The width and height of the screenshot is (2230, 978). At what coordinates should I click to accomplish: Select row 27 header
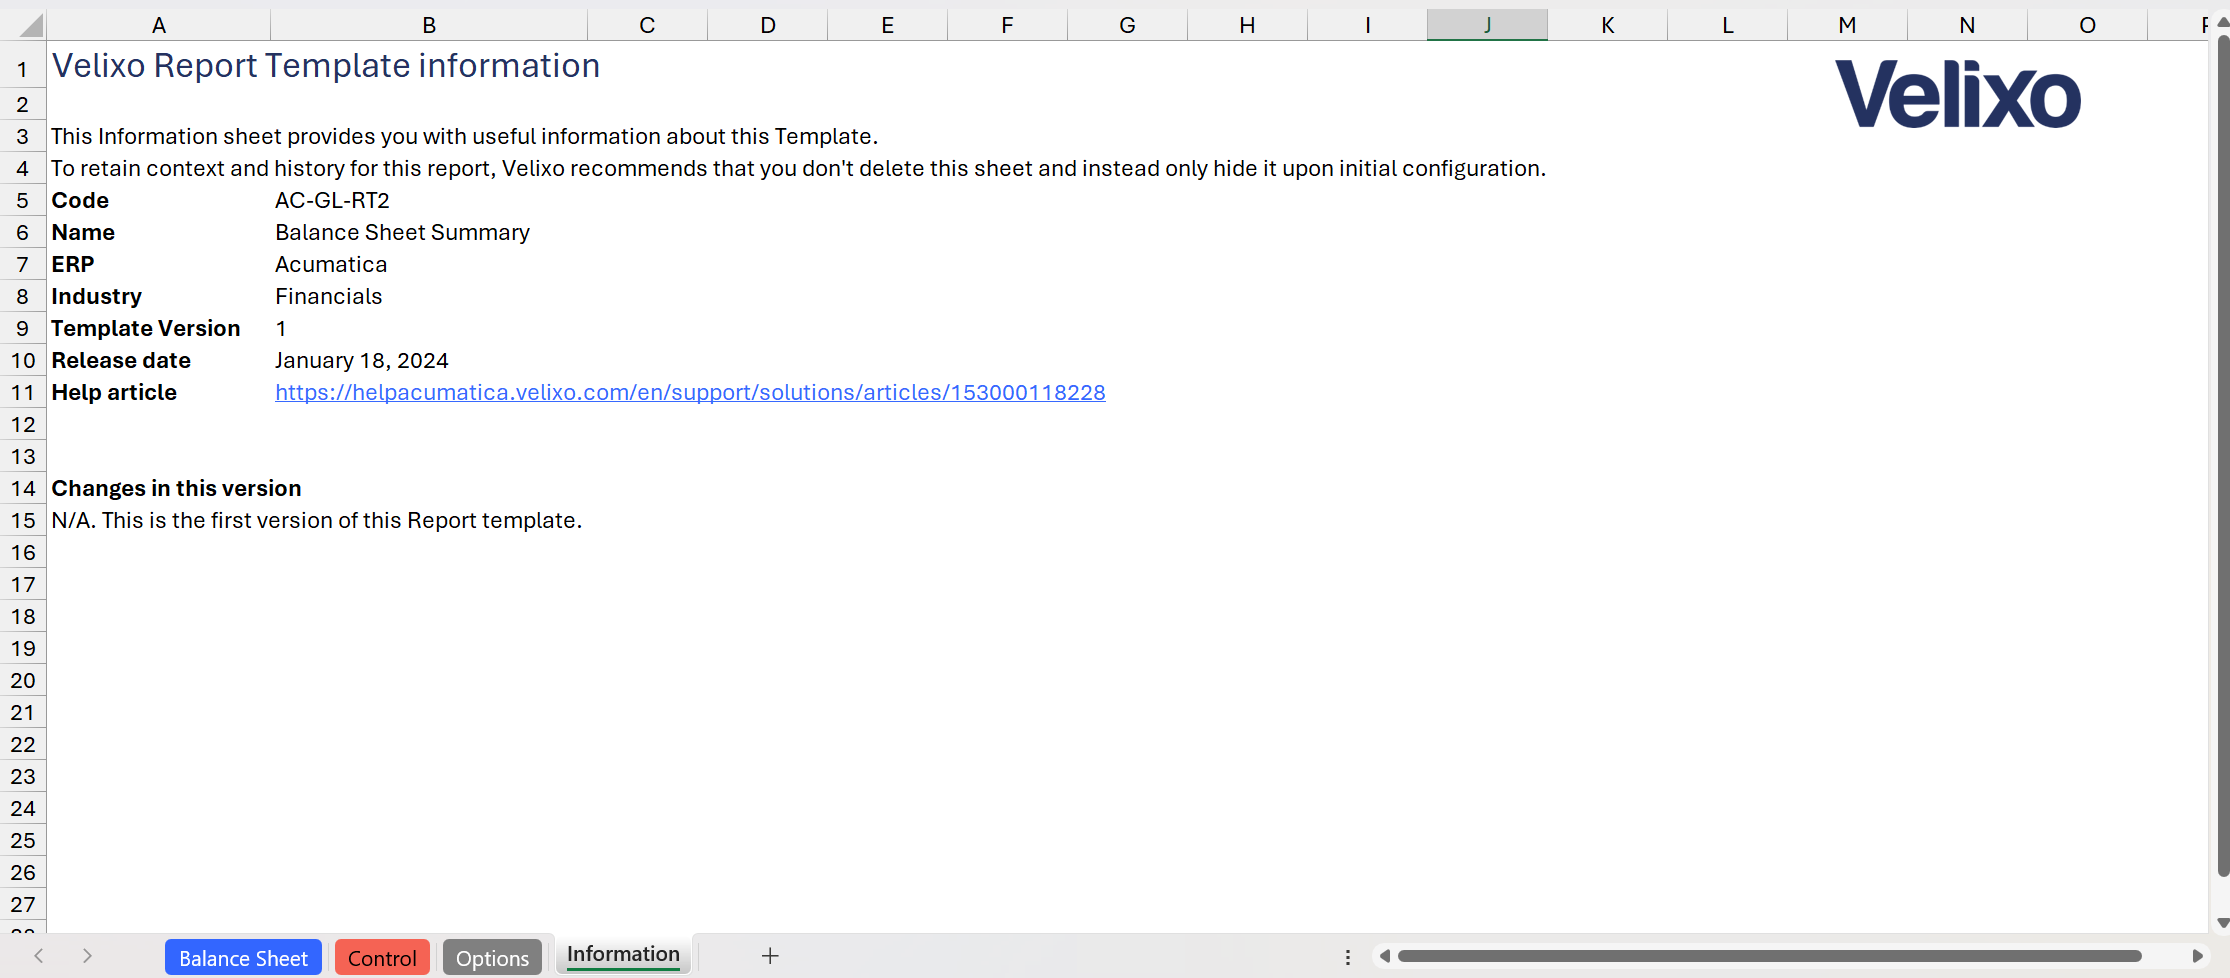coord(23,904)
